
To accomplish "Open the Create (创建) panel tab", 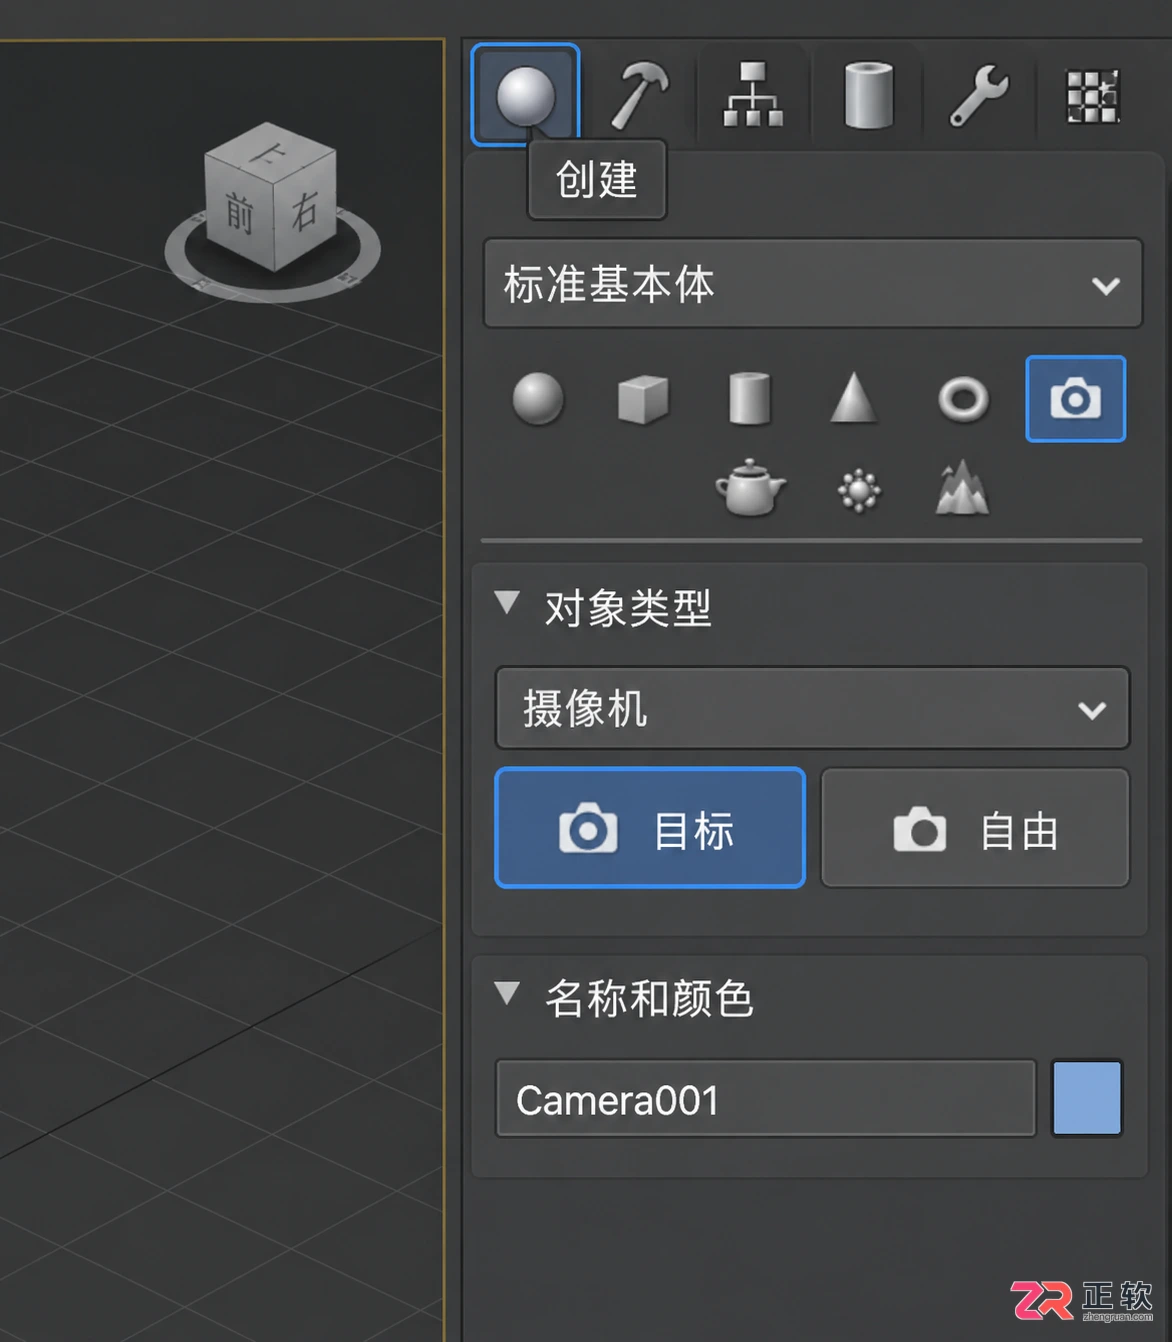I will coord(525,95).
